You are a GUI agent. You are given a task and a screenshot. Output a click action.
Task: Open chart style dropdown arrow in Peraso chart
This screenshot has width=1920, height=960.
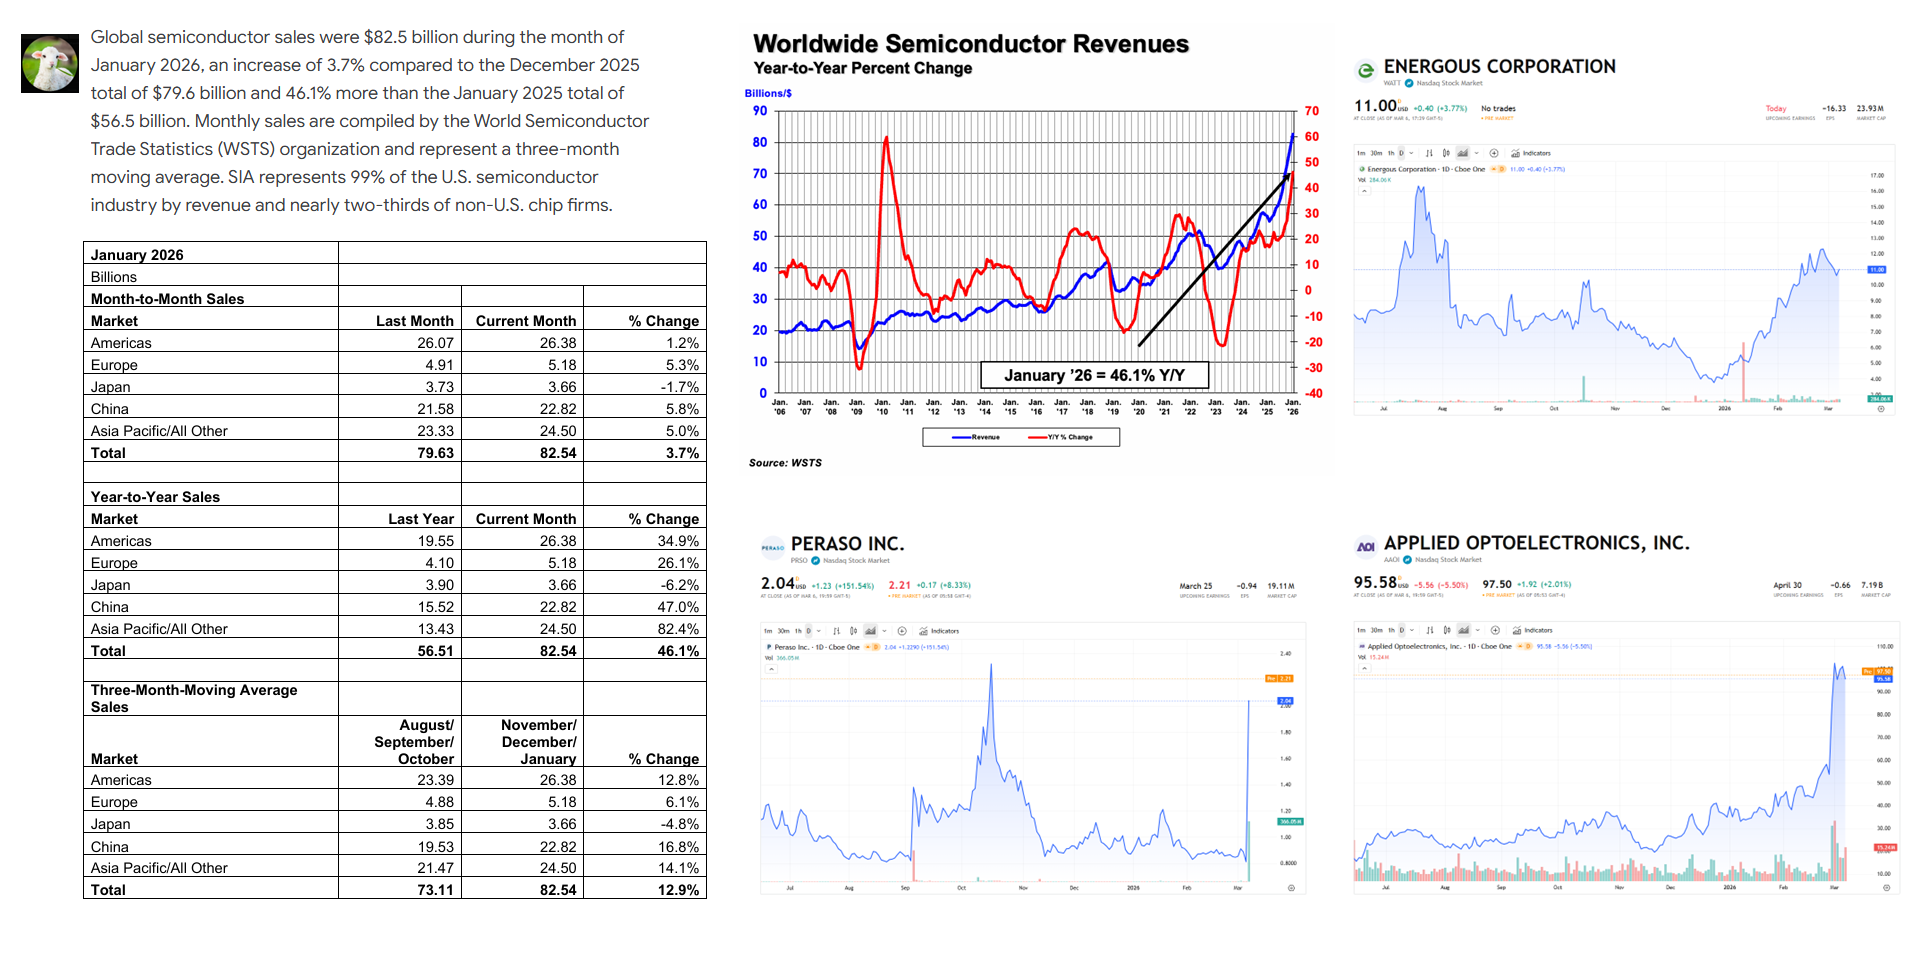pos(884,631)
